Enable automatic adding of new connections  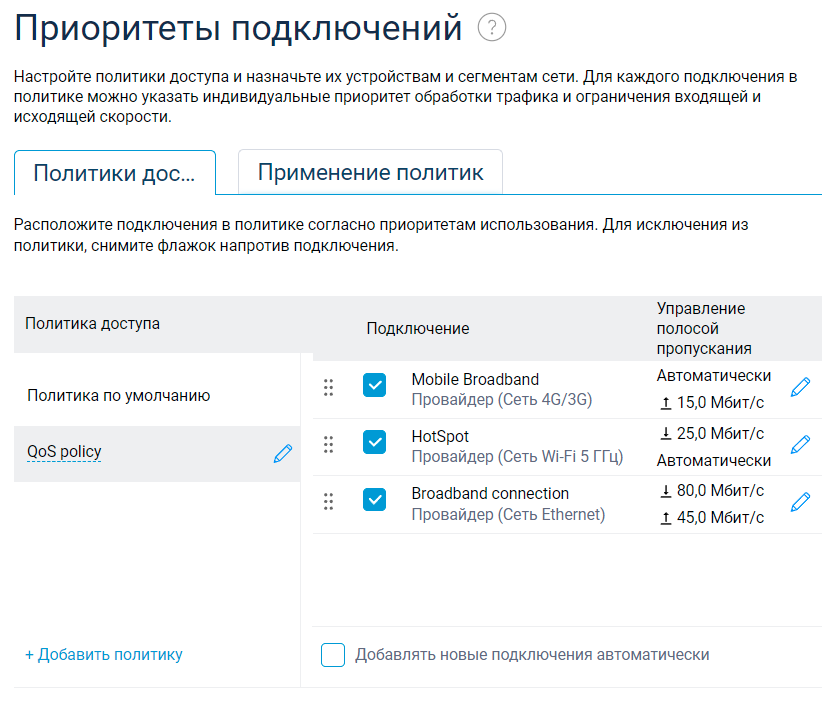coord(332,654)
